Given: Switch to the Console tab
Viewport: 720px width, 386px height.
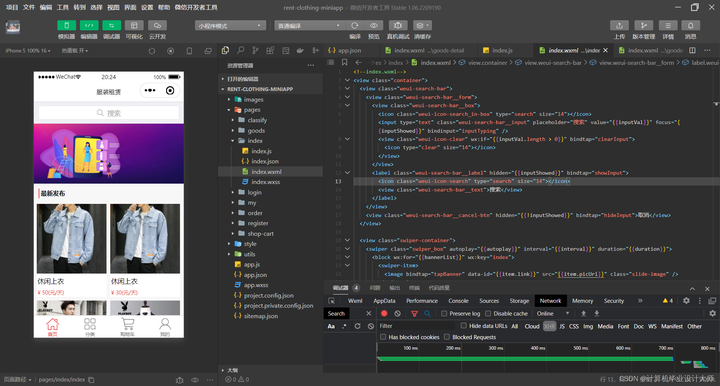Looking at the screenshot, I should (x=458, y=301).
